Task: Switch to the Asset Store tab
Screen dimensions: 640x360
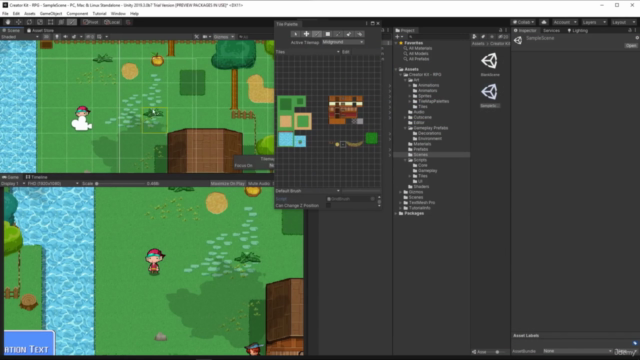Action: [x=40, y=31]
